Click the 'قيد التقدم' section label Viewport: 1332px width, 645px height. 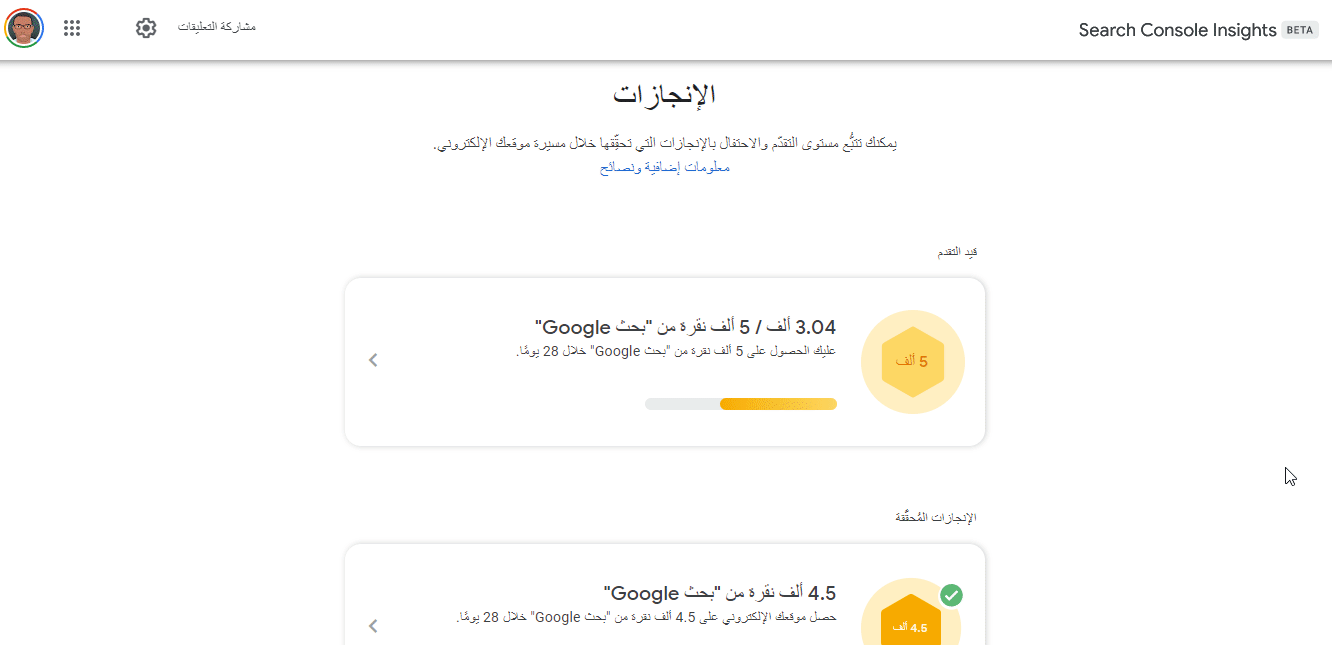click(956, 252)
